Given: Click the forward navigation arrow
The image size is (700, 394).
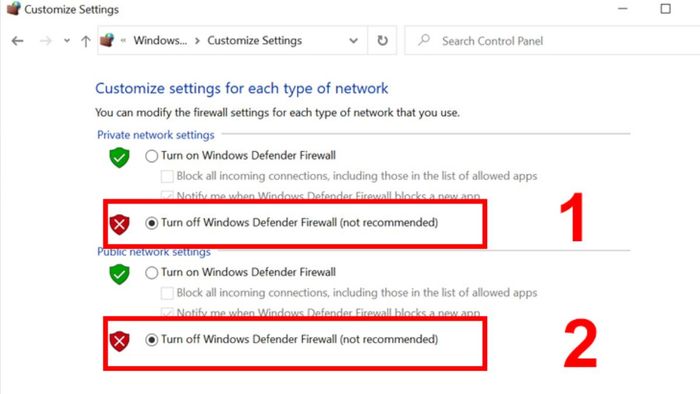Looking at the screenshot, I should coord(46,41).
